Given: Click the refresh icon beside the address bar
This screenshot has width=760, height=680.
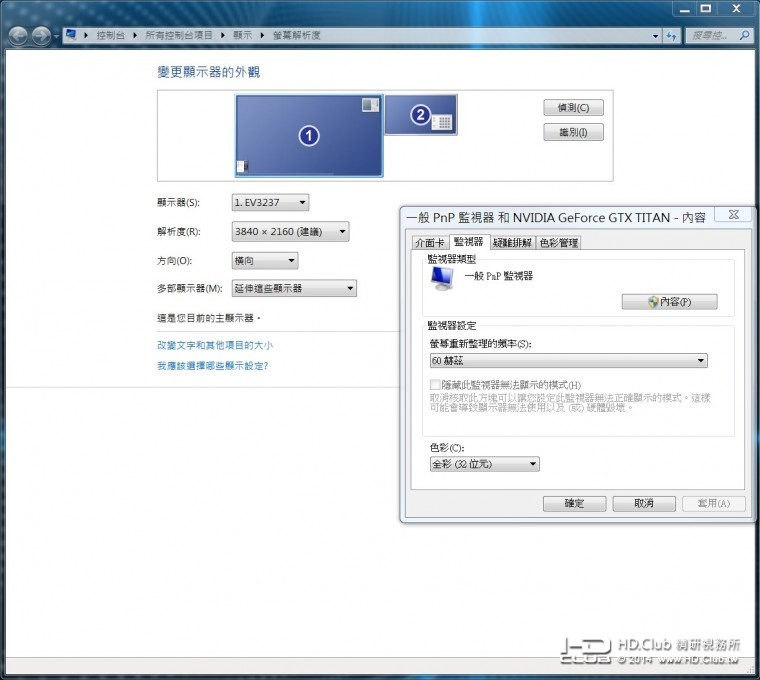Looking at the screenshot, I should point(672,36).
